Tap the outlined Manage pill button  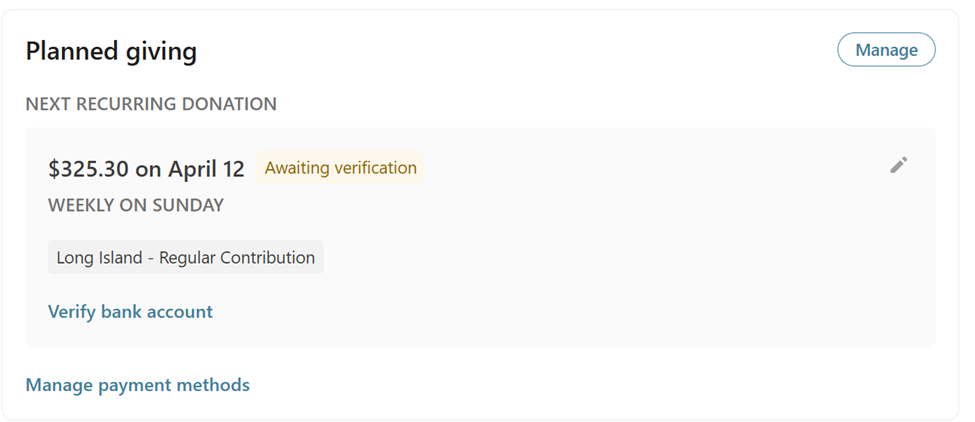[885, 50]
